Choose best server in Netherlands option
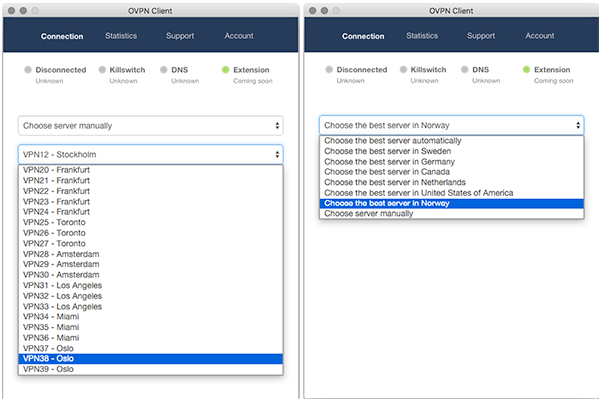The height and width of the screenshot is (402, 600). point(452,182)
